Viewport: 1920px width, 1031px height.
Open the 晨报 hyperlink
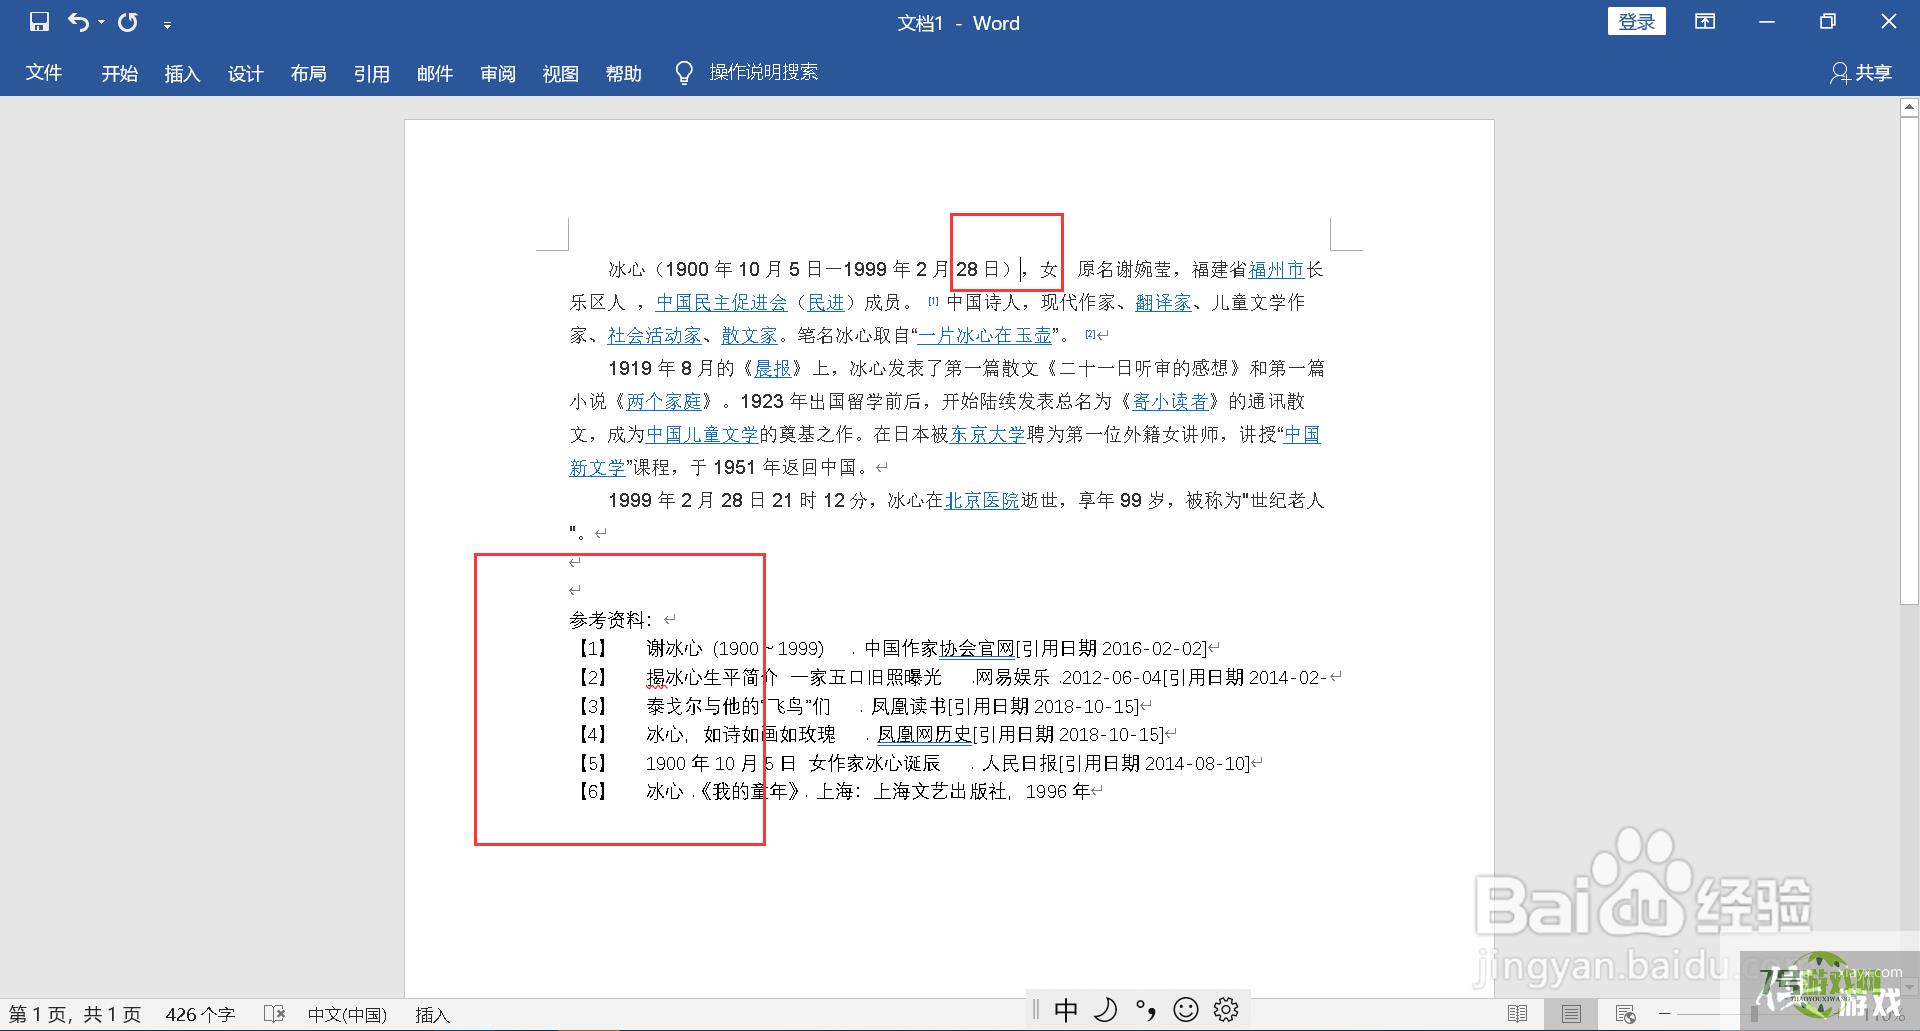772,368
